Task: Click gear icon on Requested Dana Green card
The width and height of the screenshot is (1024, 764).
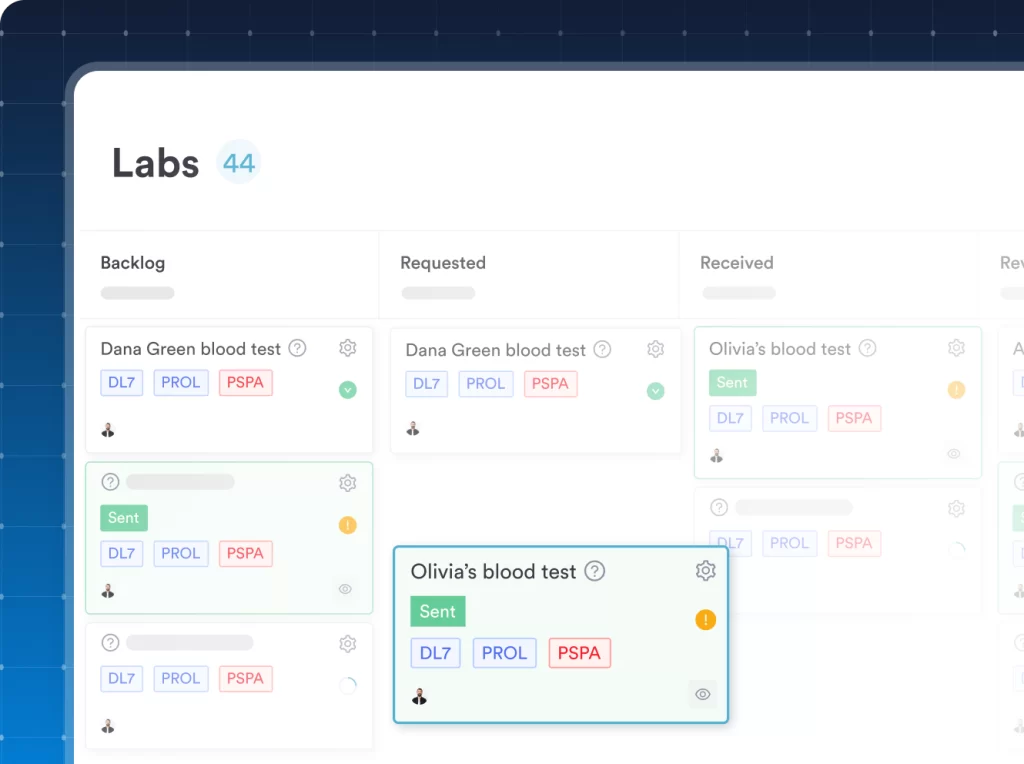Action: 655,349
